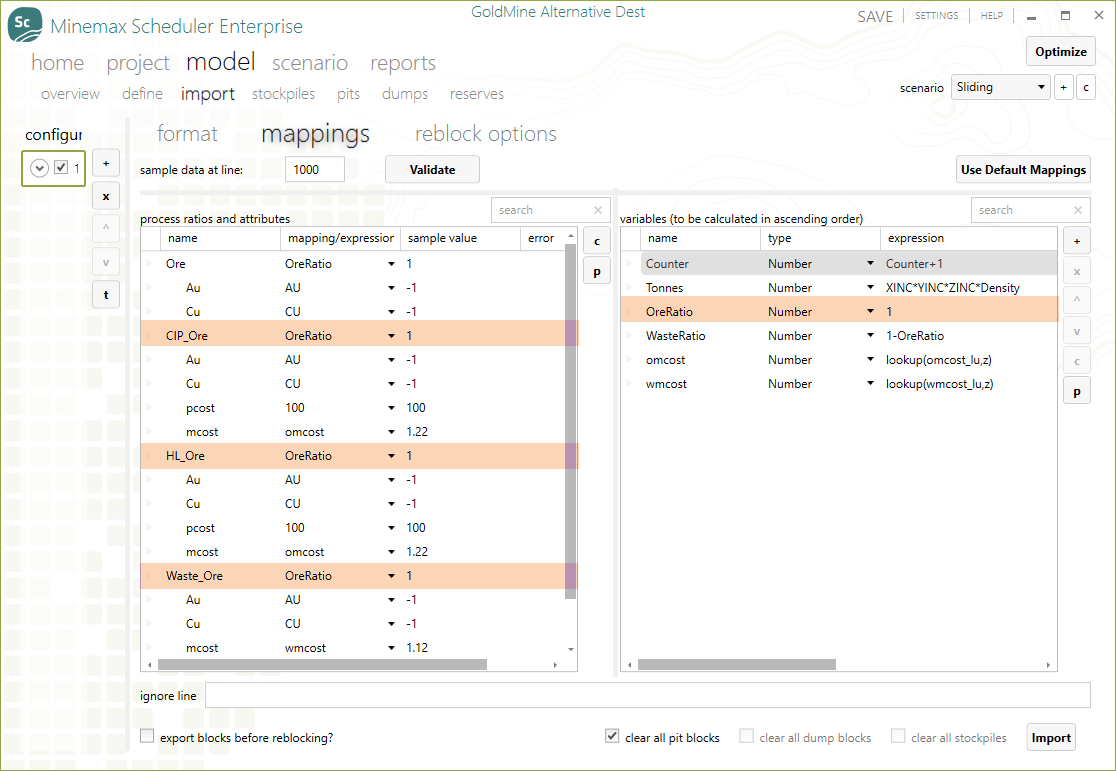Open HELP from the title bar

pyautogui.click(x=991, y=16)
